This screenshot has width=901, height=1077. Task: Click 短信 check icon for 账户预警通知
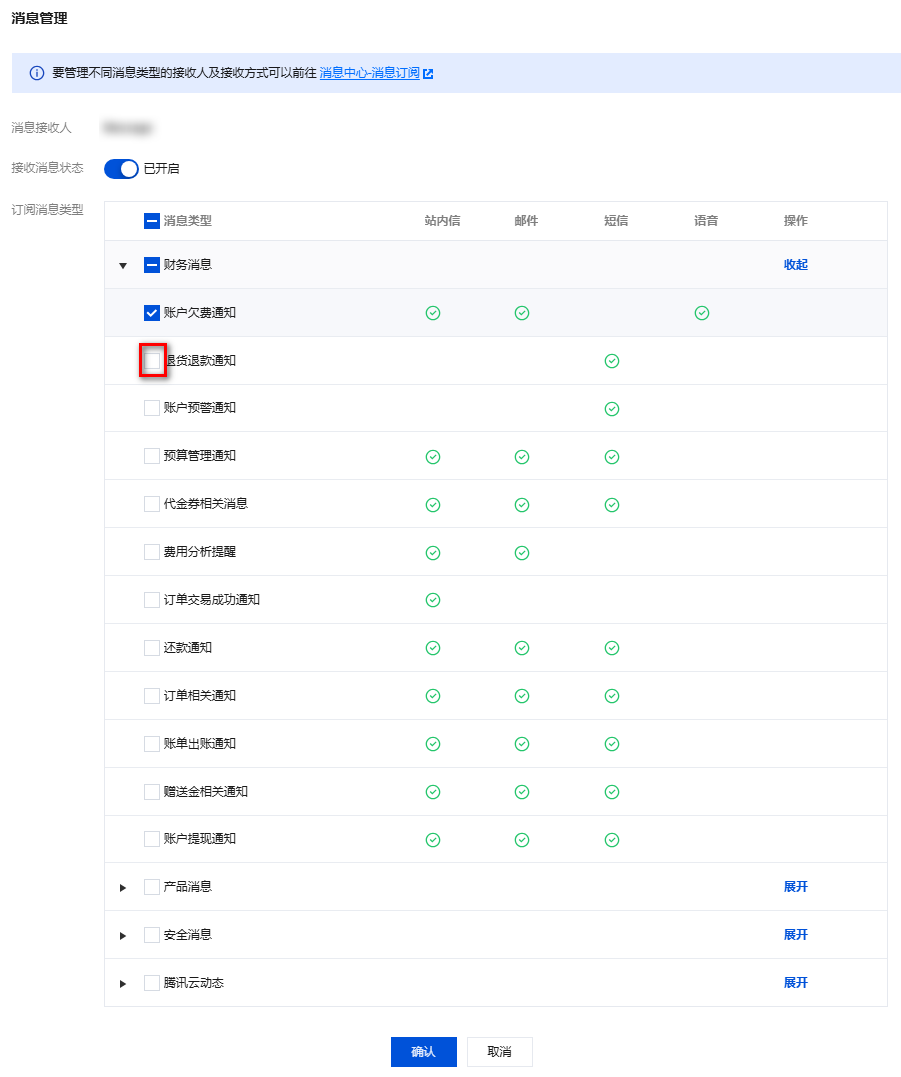click(x=612, y=409)
